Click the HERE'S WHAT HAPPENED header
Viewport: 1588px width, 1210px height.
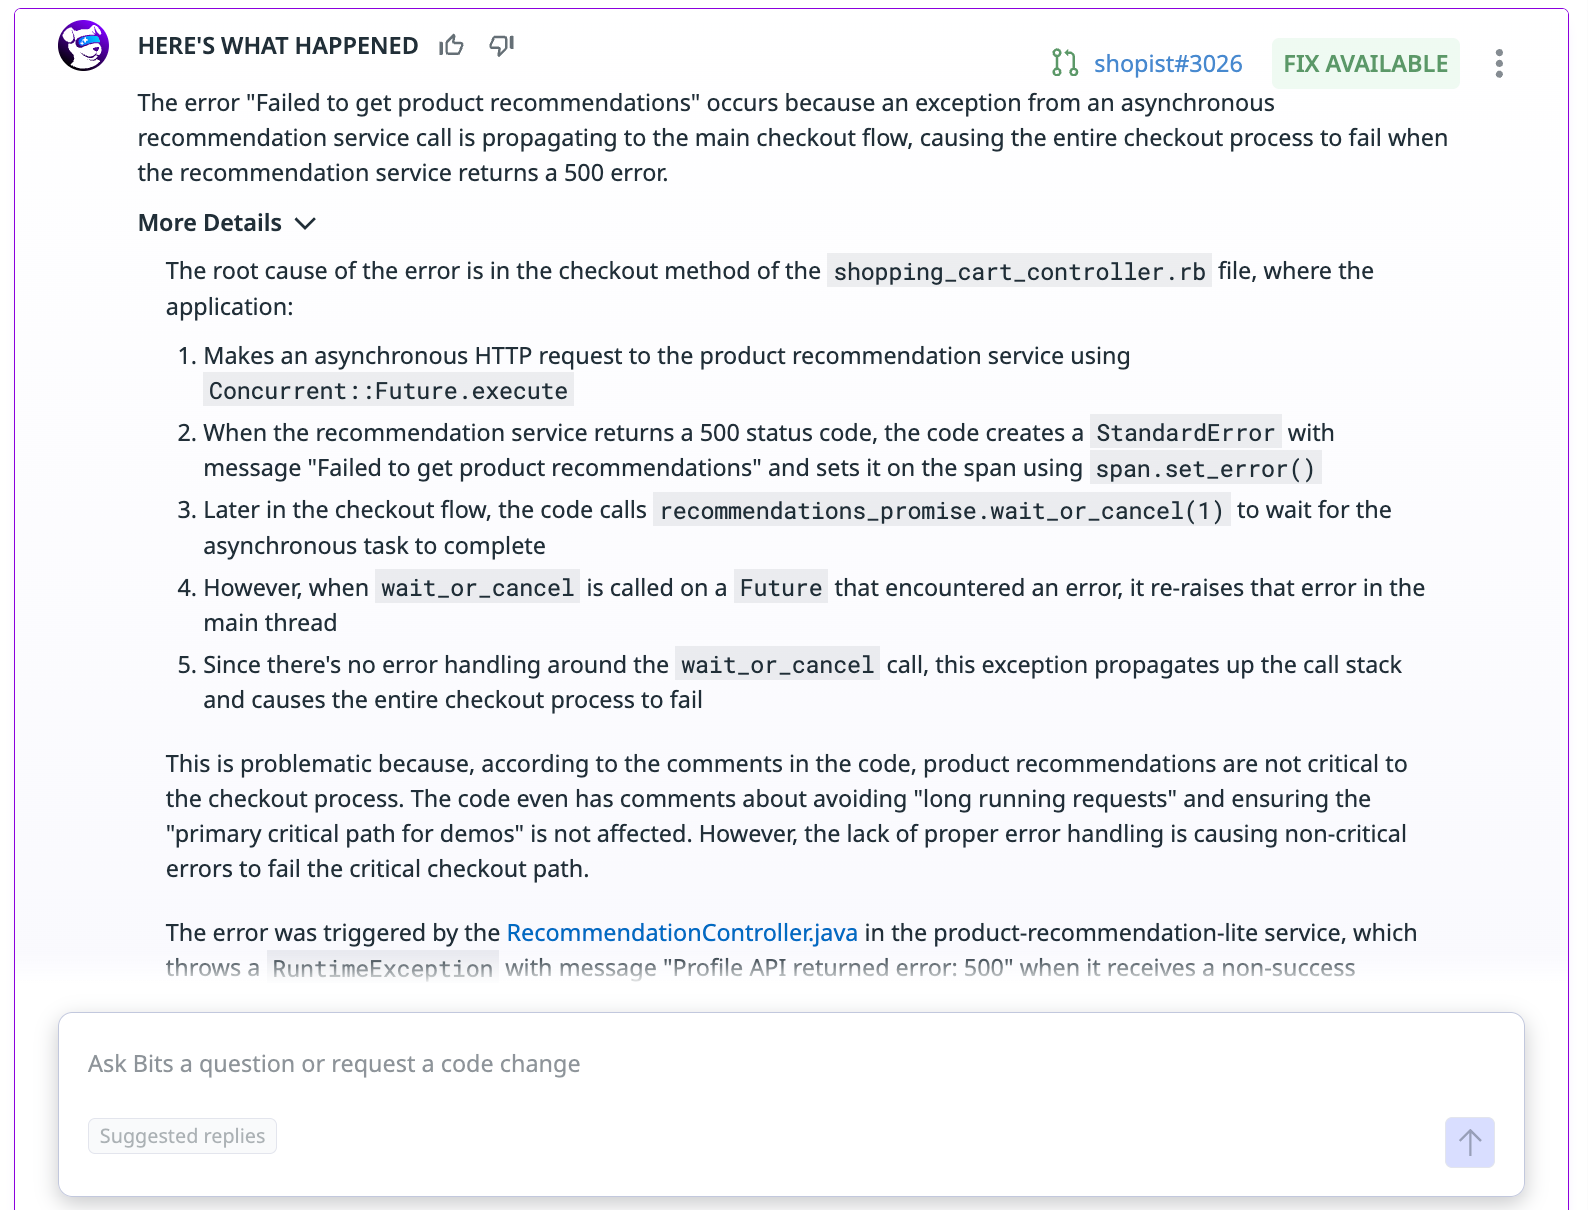click(278, 45)
